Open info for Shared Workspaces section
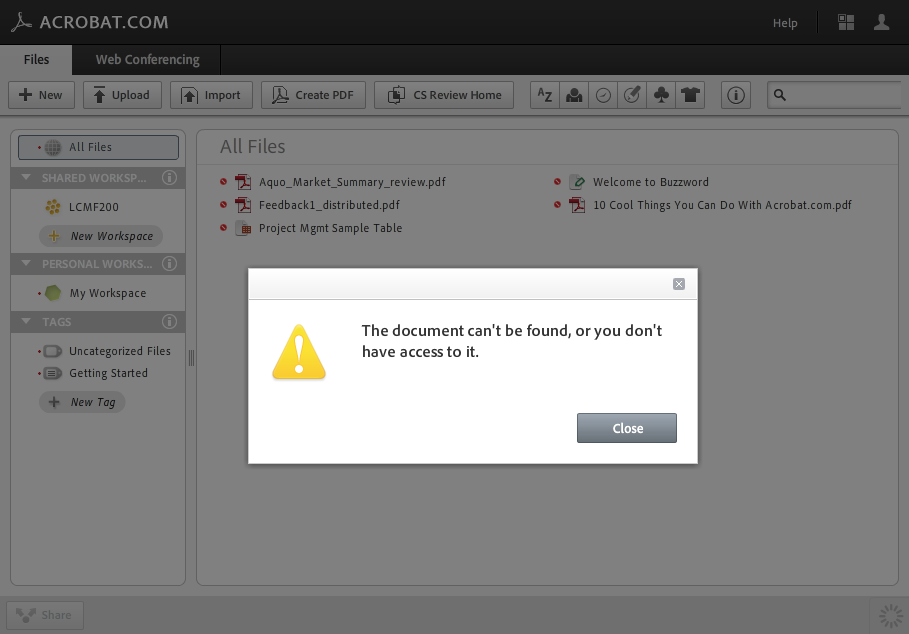909x634 pixels. click(169, 178)
